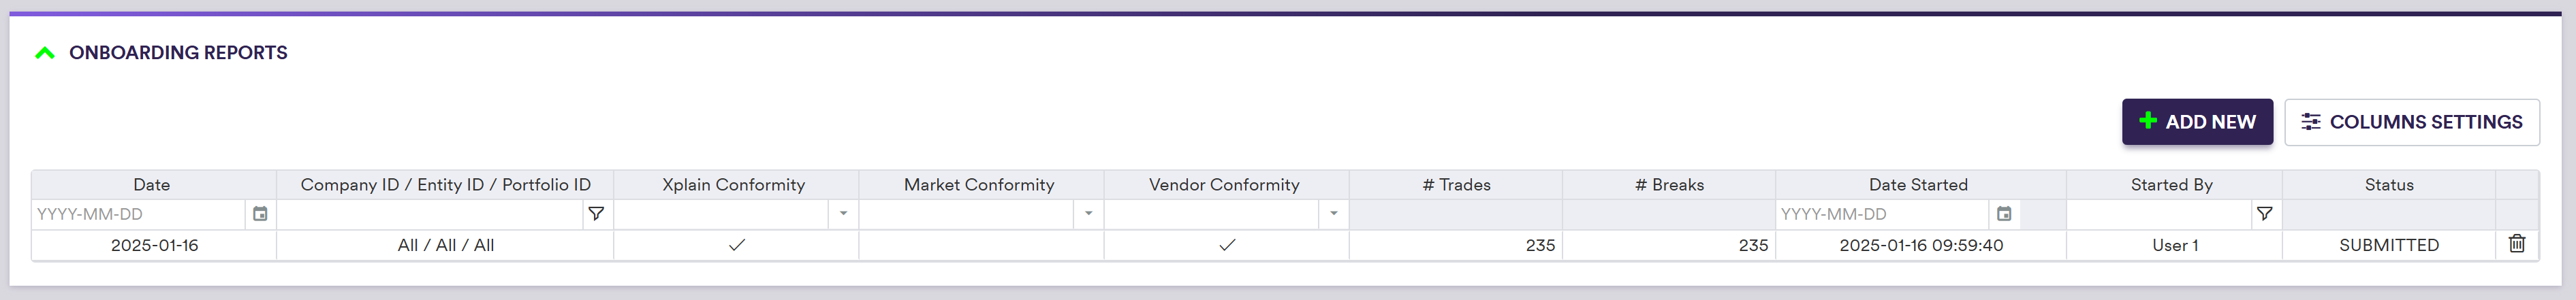Open the Date filter calendar picker
This screenshot has height=300, width=2576.
260,214
